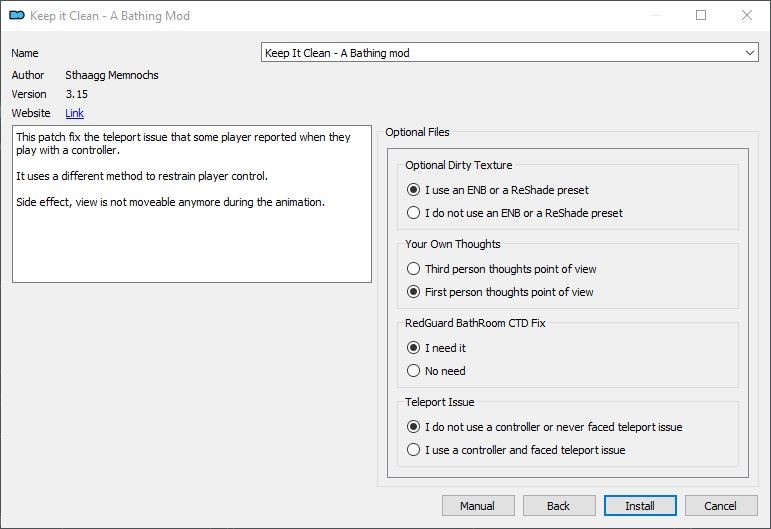Cancel the mod installation
This screenshot has width=771, height=529.
tap(721, 506)
